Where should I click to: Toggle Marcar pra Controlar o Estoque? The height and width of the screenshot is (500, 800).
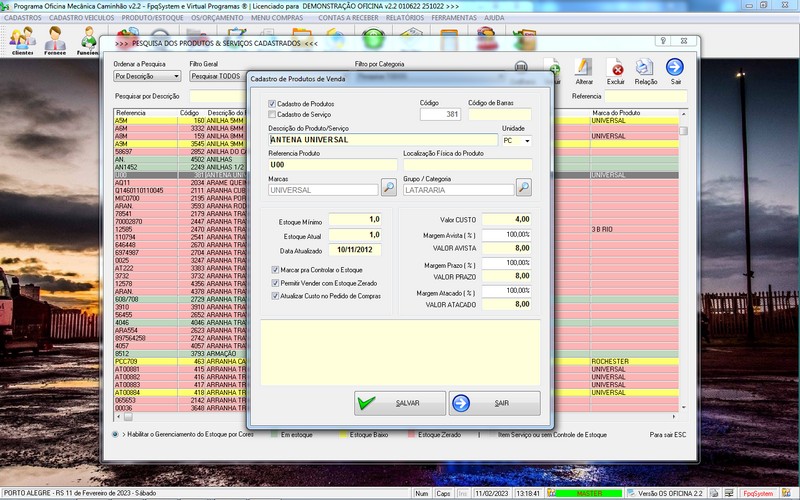click(x=276, y=270)
